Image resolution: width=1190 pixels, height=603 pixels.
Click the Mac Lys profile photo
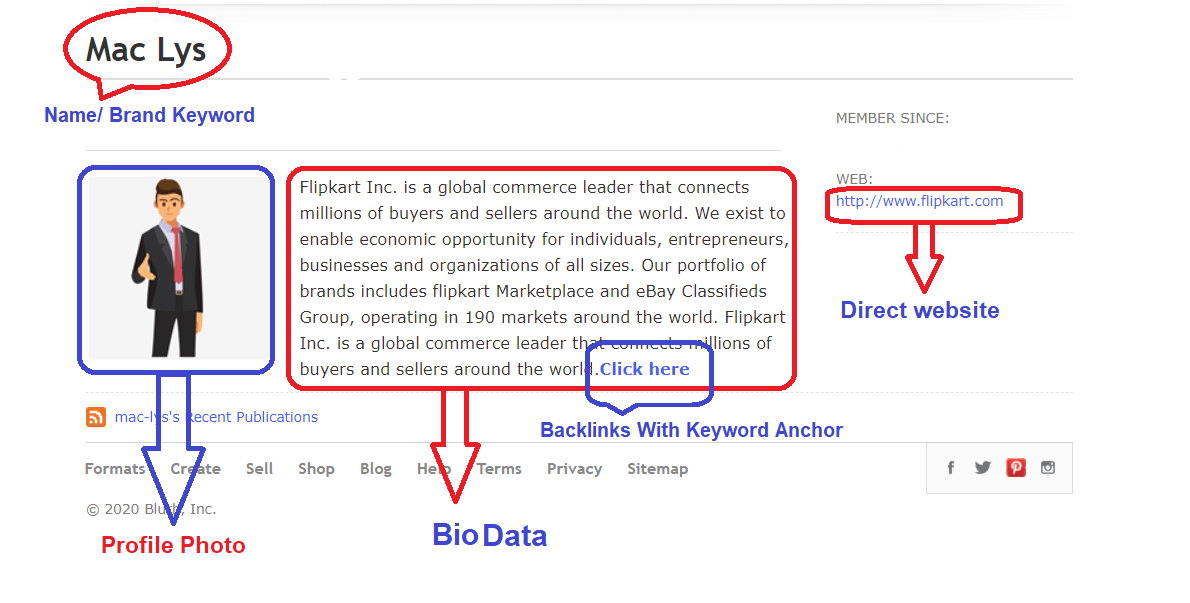pyautogui.click(x=175, y=270)
